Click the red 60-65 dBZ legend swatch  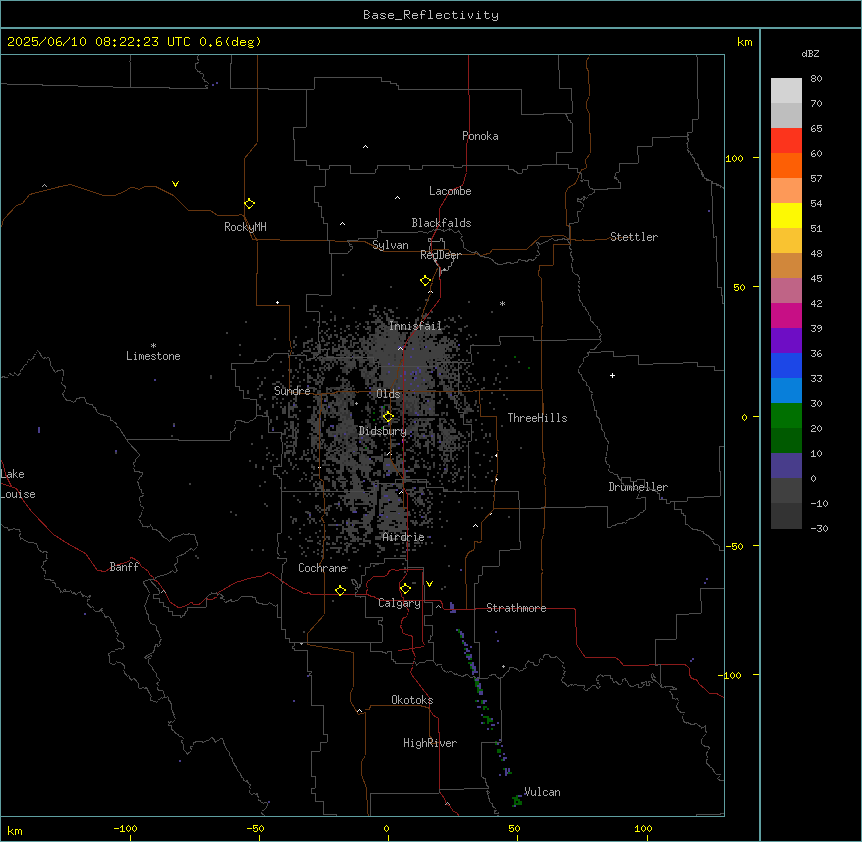(786, 140)
